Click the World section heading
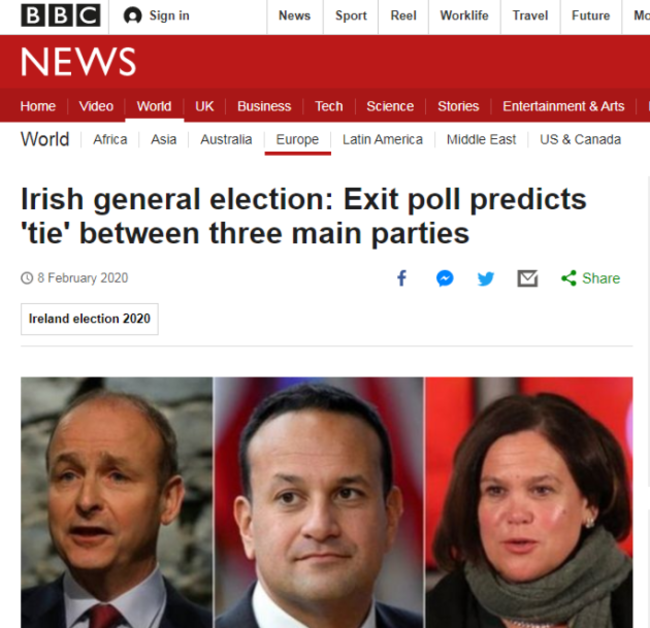The image size is (650, 628). [45, 139]
